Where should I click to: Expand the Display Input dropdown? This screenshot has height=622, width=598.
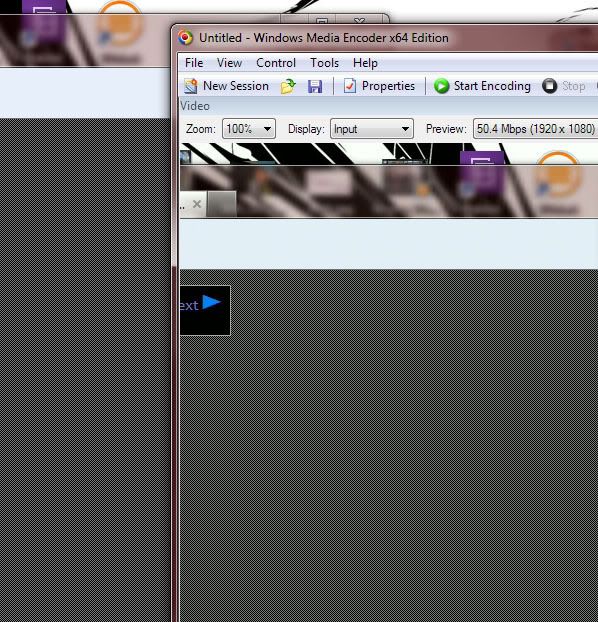point(372,129)
